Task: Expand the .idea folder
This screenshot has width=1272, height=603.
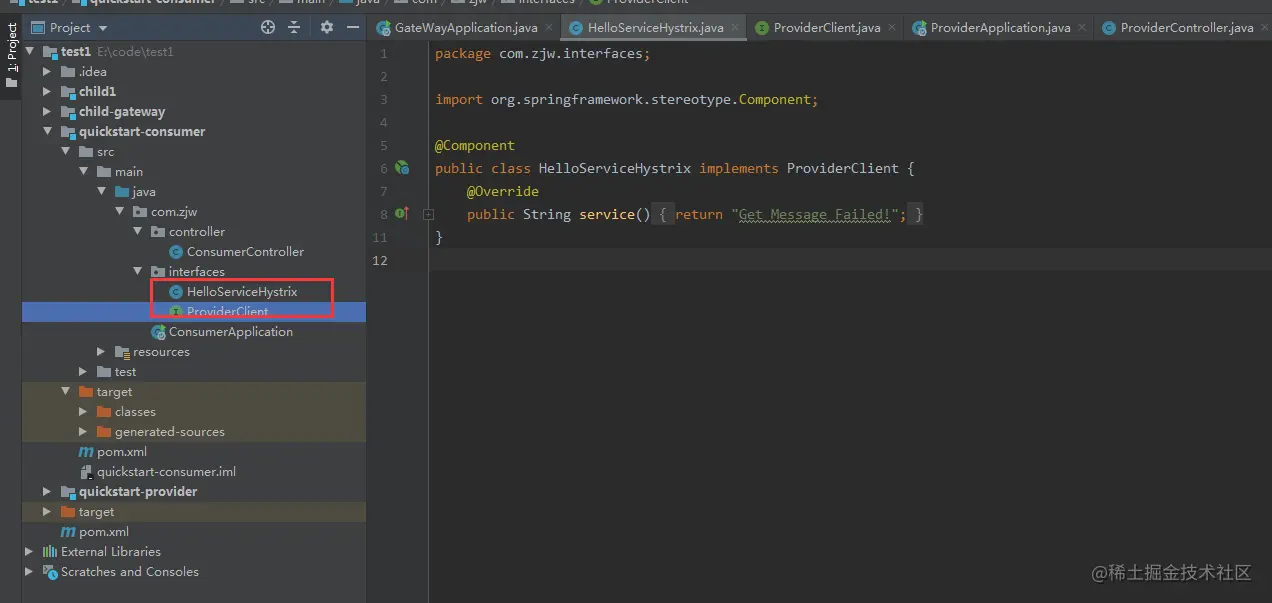Action: (47, 71)
